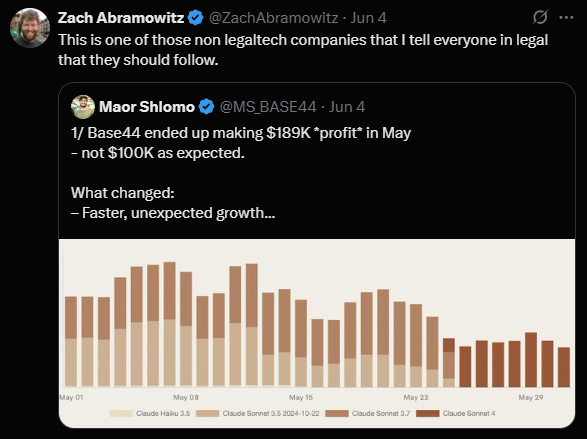Visit the @ZachAbramowitz handle
The image size is (587, 439).
(x=274, y=18)
